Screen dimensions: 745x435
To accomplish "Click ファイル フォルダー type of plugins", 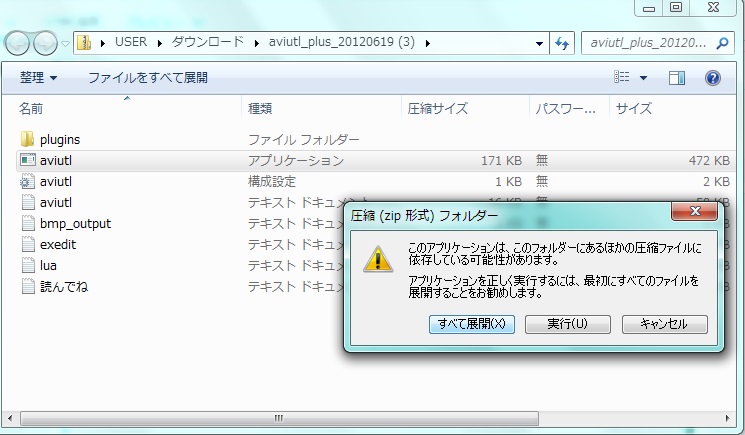I will coord(304,140).
